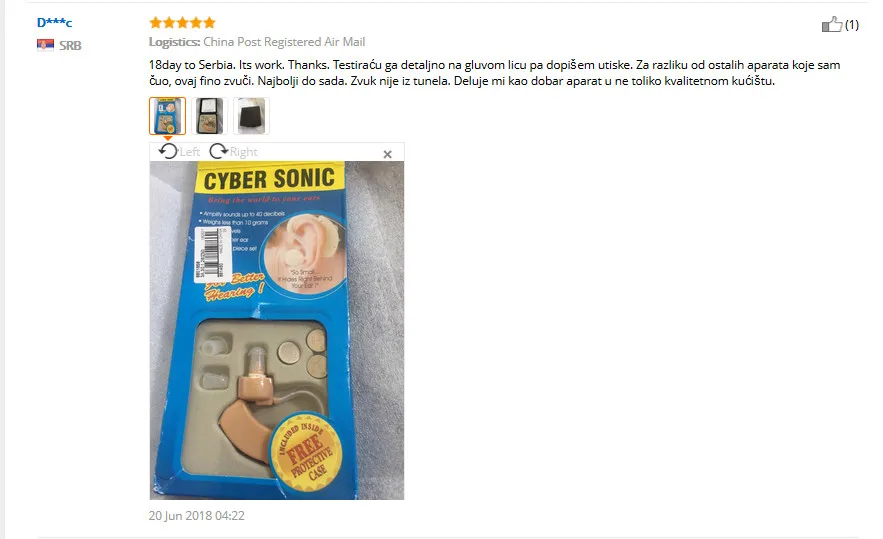Select the first Cyber Sonic box thumbnail
The width and height of the screenshot is (883, 539).
tap(167, 116)
